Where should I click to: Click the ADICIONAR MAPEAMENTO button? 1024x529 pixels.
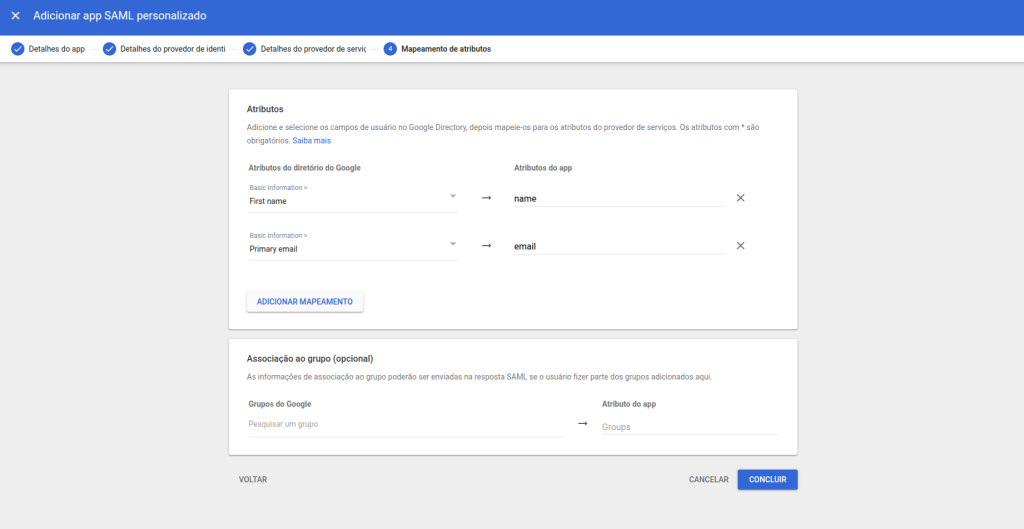tap(305, 301)
